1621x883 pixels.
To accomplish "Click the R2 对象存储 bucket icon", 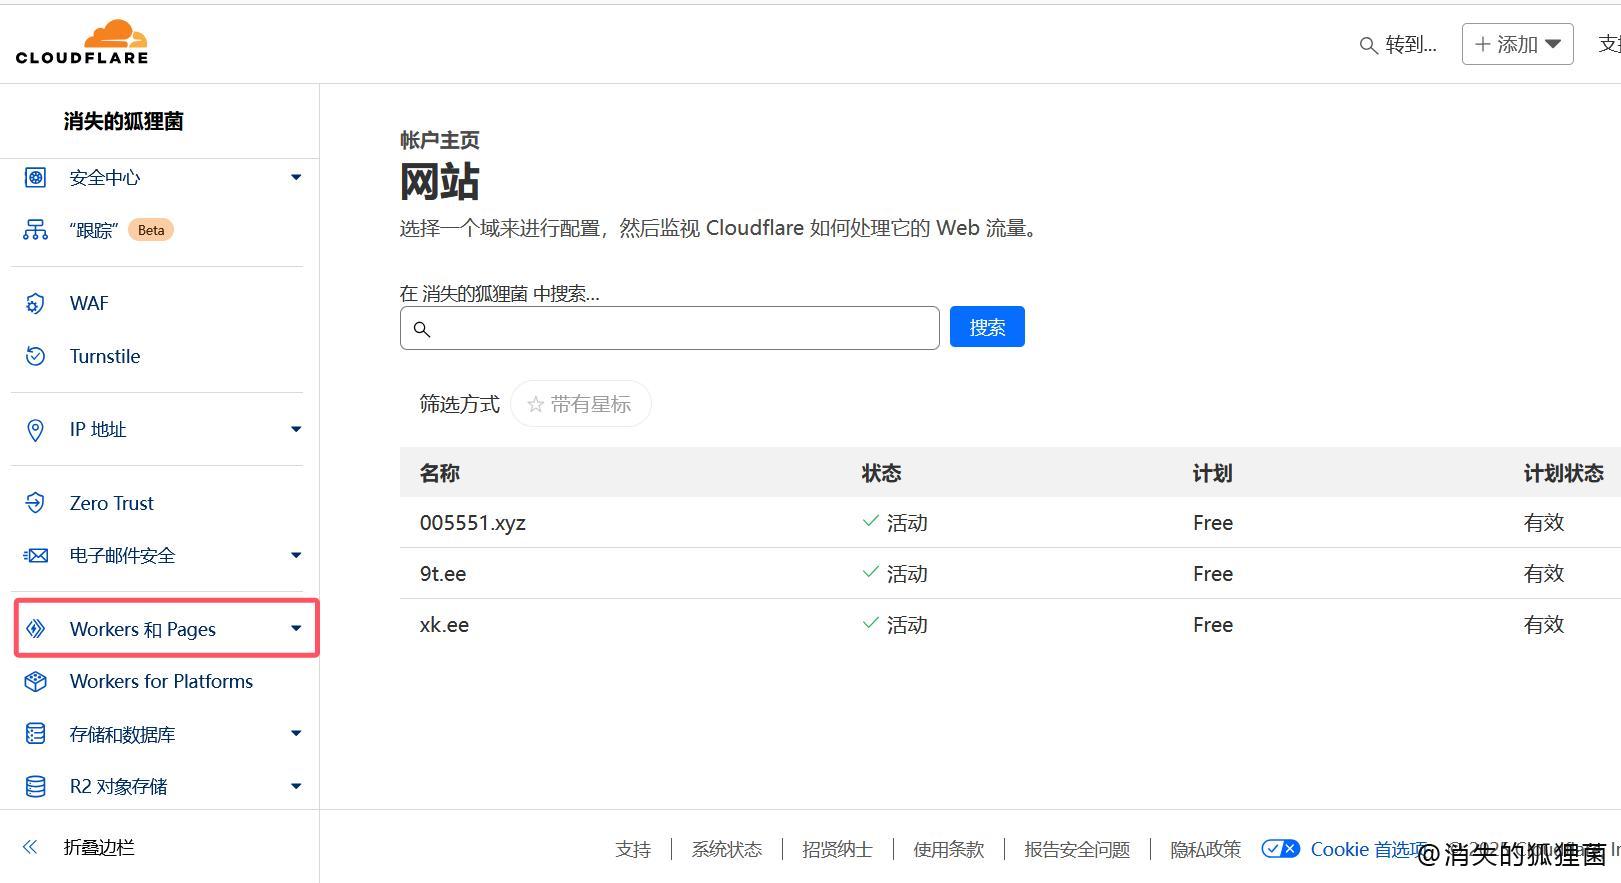I will click(x=35, y=786).
